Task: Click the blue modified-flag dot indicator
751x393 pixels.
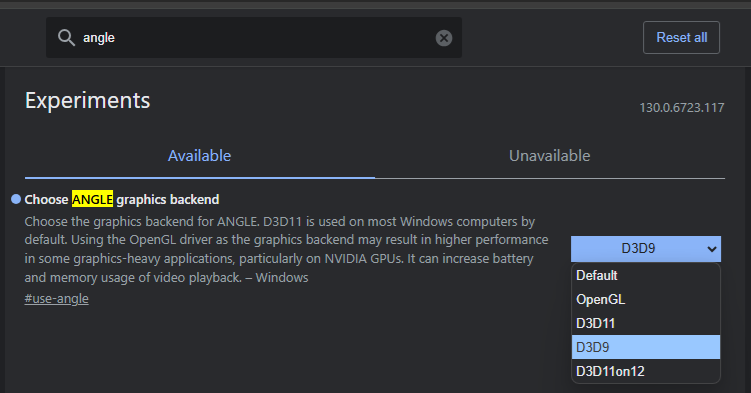Action: pos(16,199)
